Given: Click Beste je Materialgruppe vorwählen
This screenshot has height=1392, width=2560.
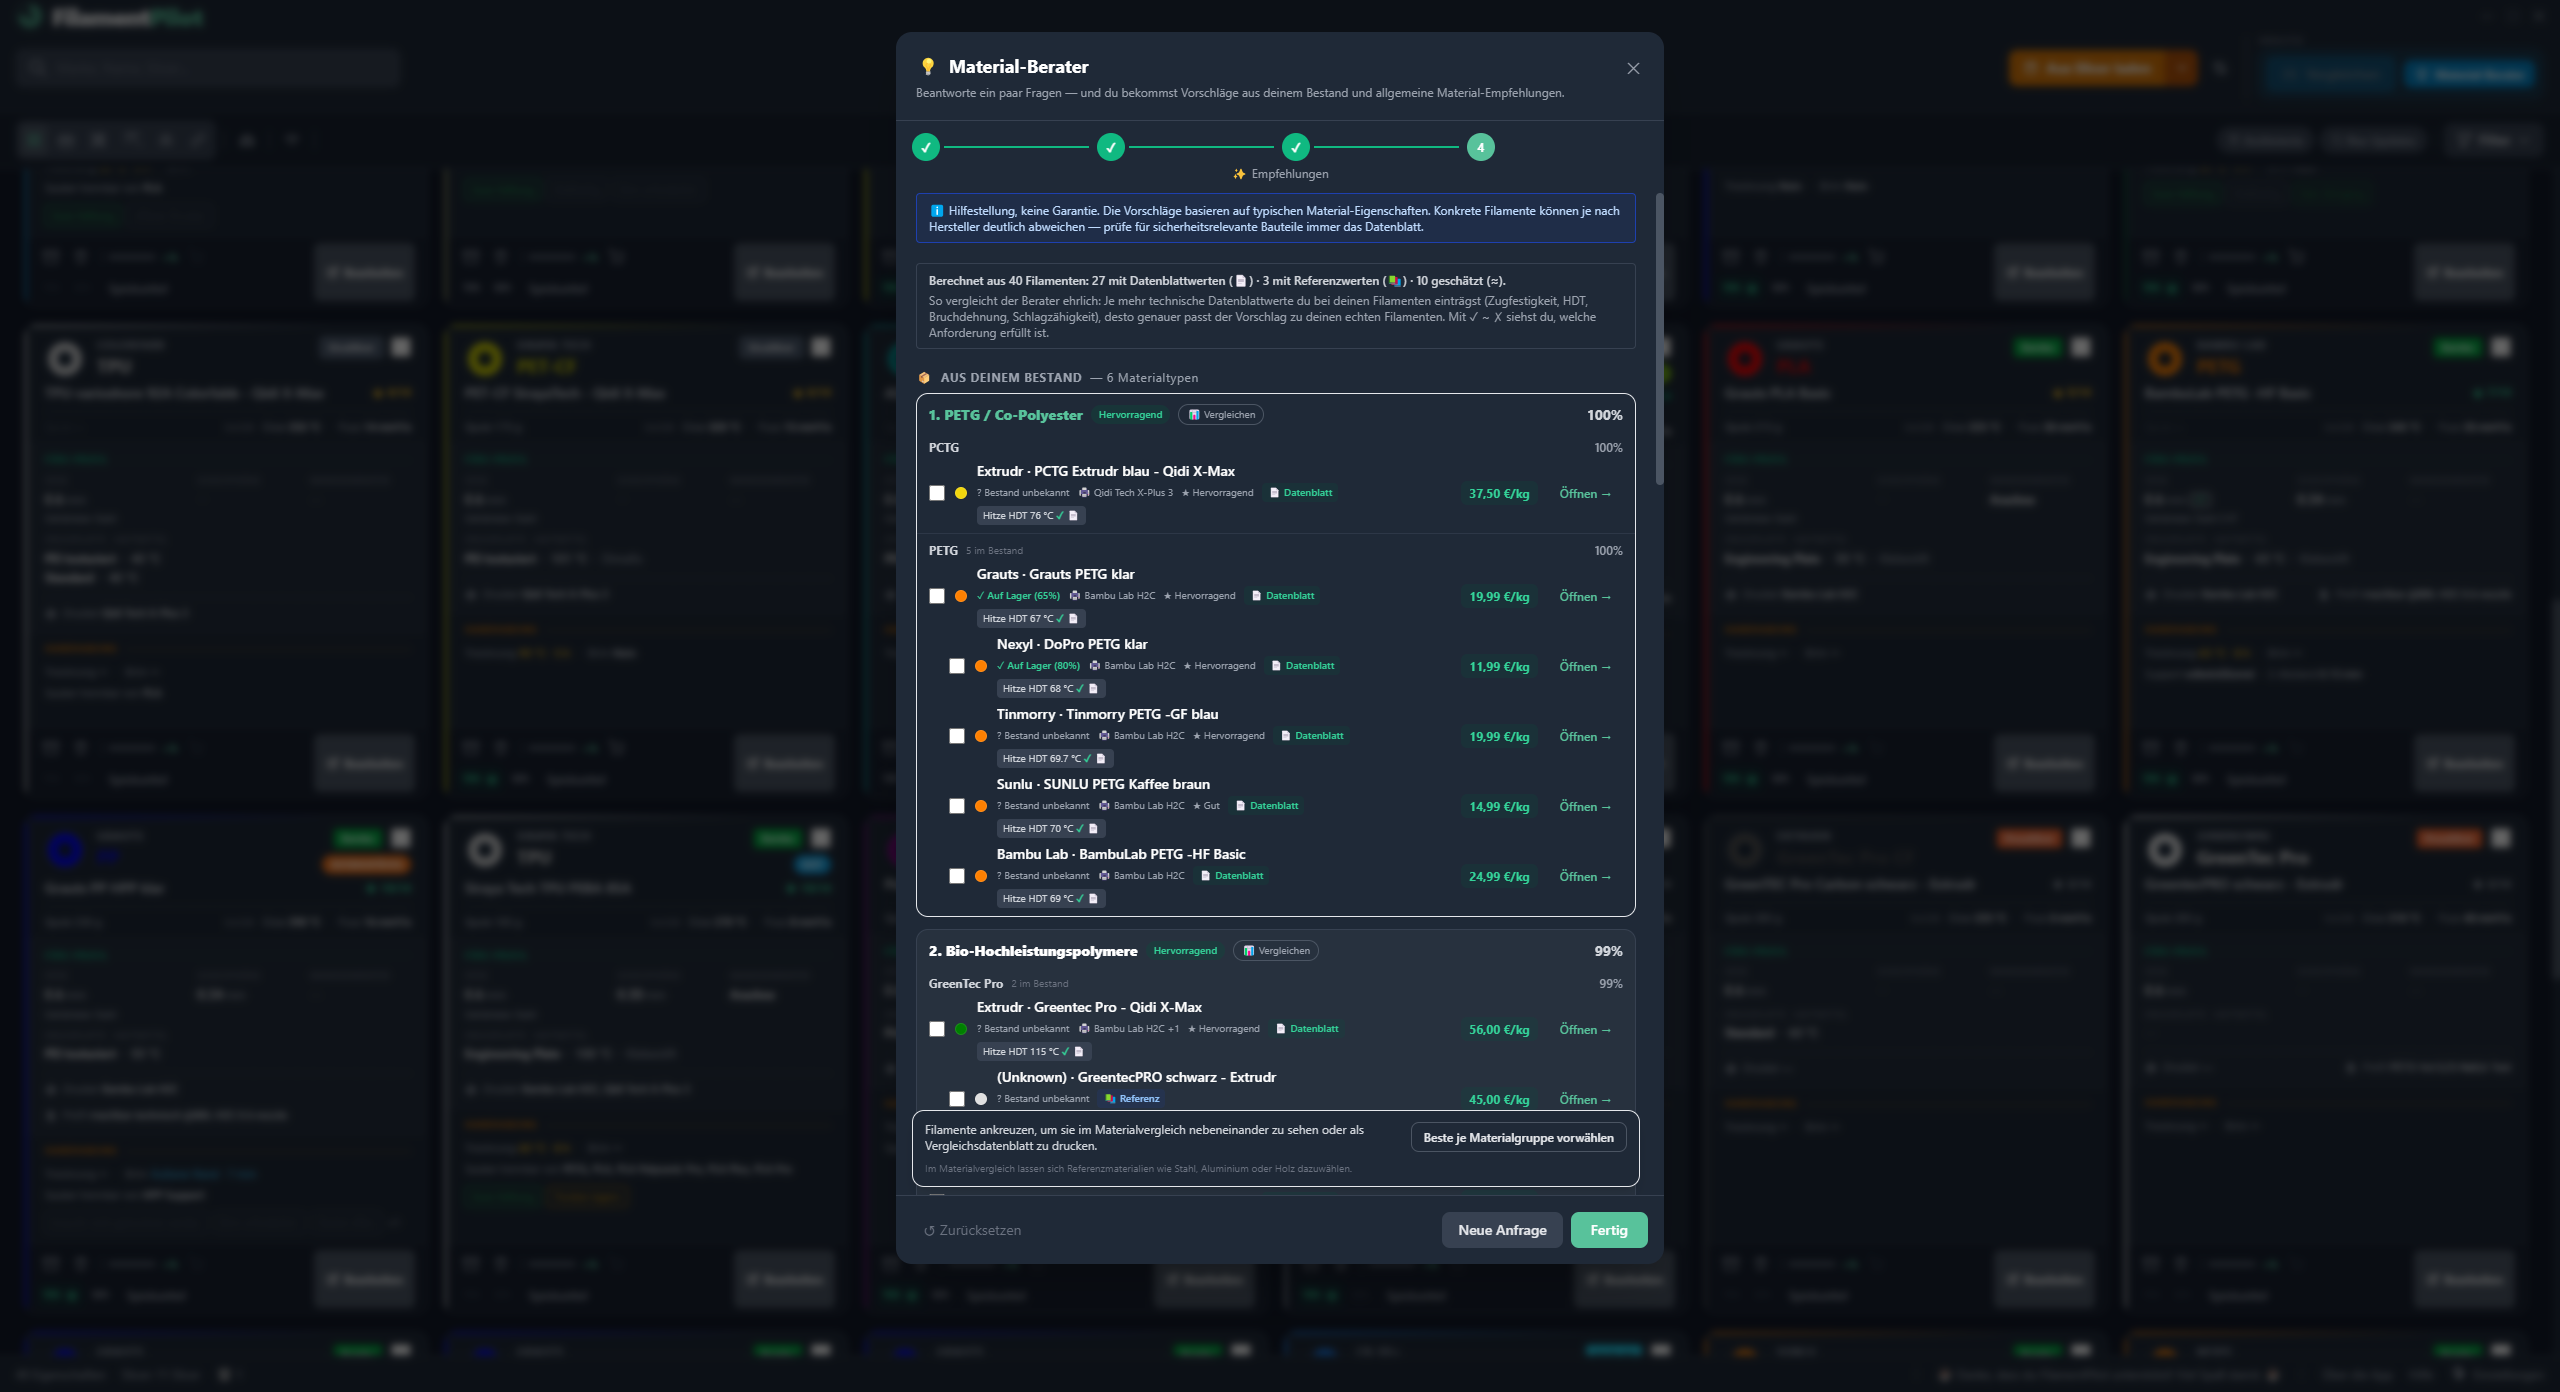Looking at the screenshot, I should click(x=1518, y=1138).
